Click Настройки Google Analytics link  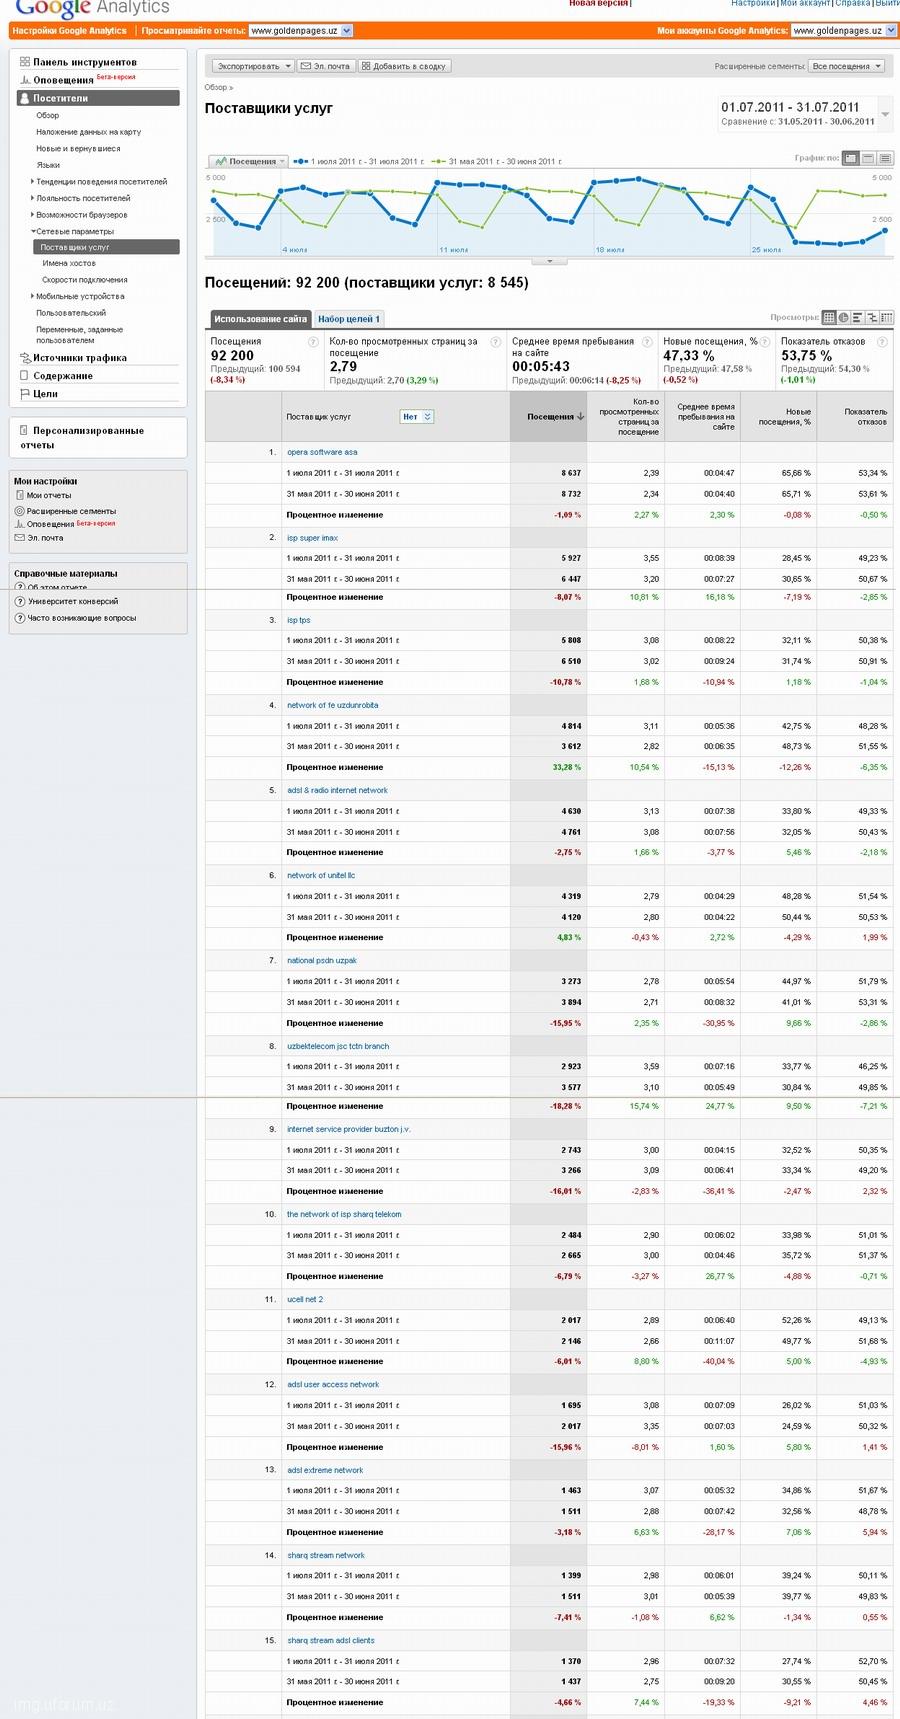click(x=70, y=31)
